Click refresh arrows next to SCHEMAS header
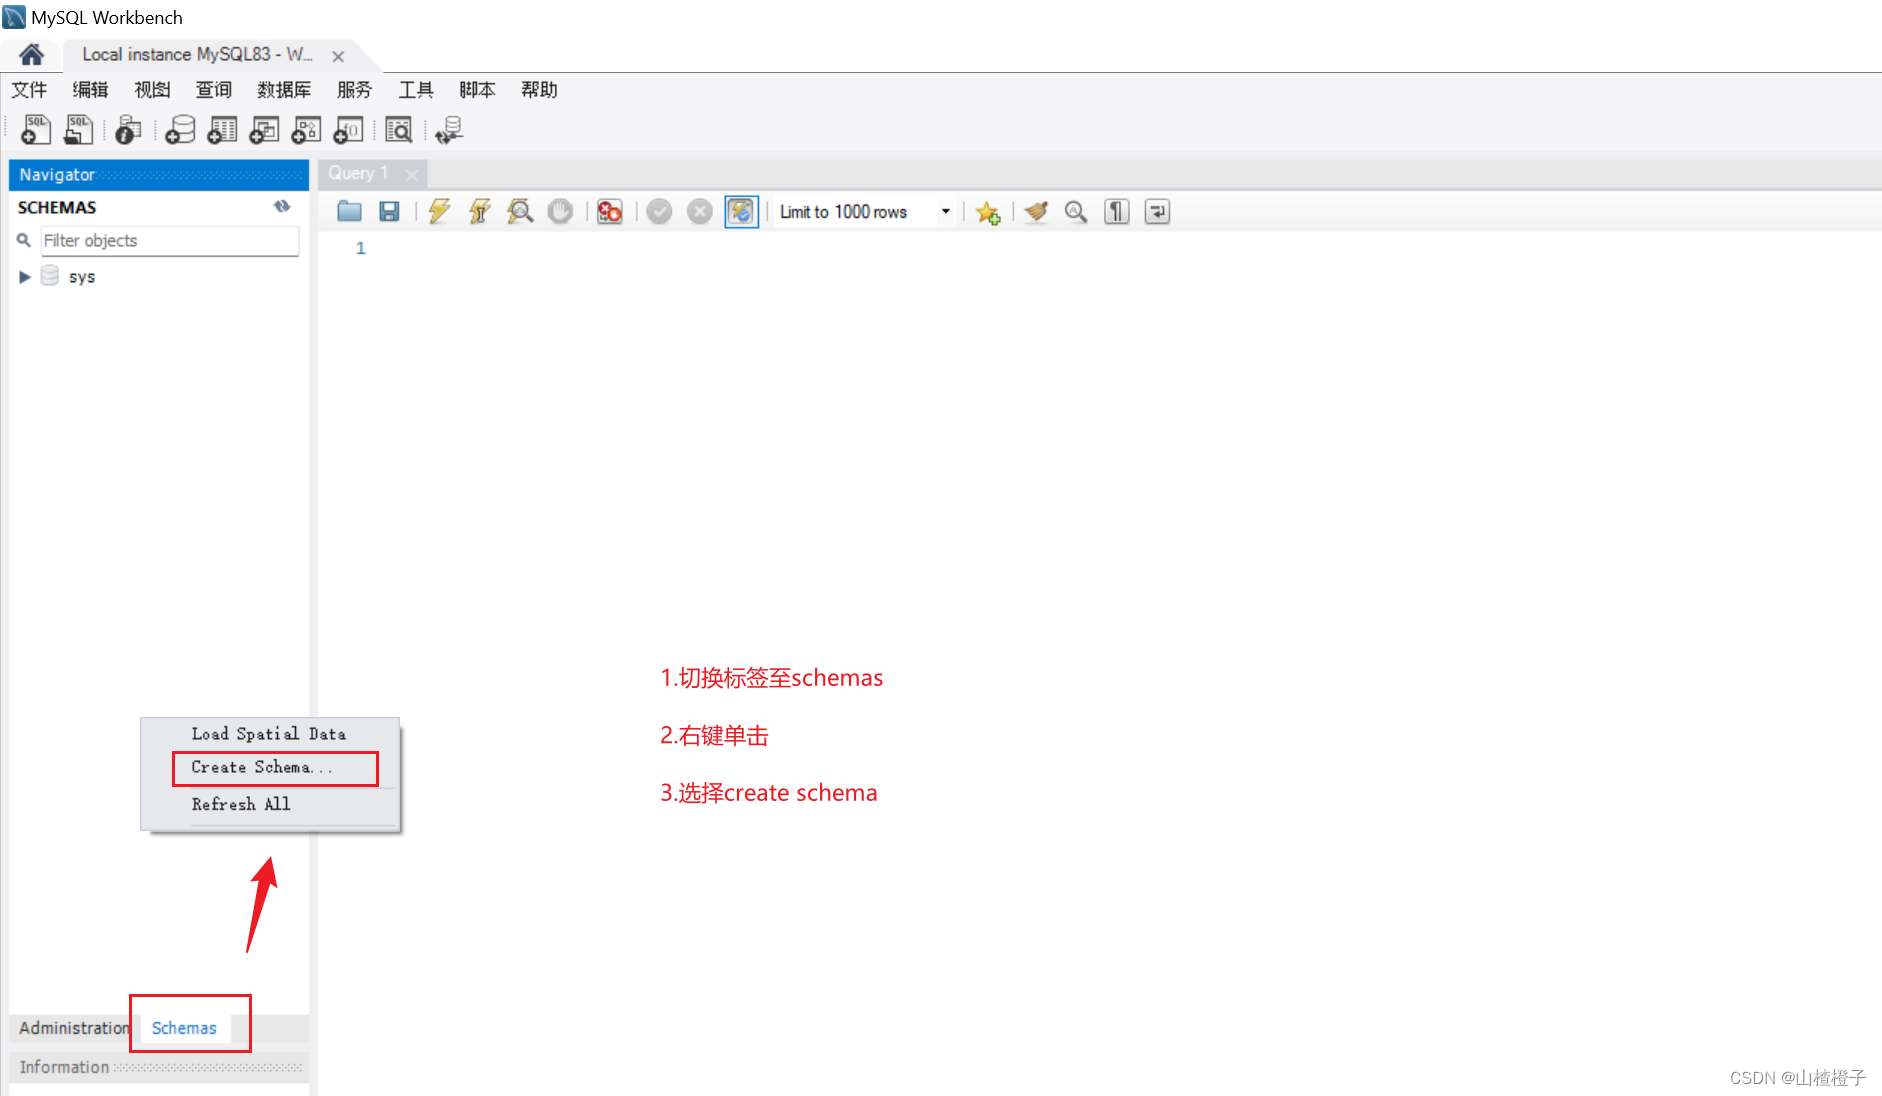This screenshot has width=1882, height=1096. [282, 206]
